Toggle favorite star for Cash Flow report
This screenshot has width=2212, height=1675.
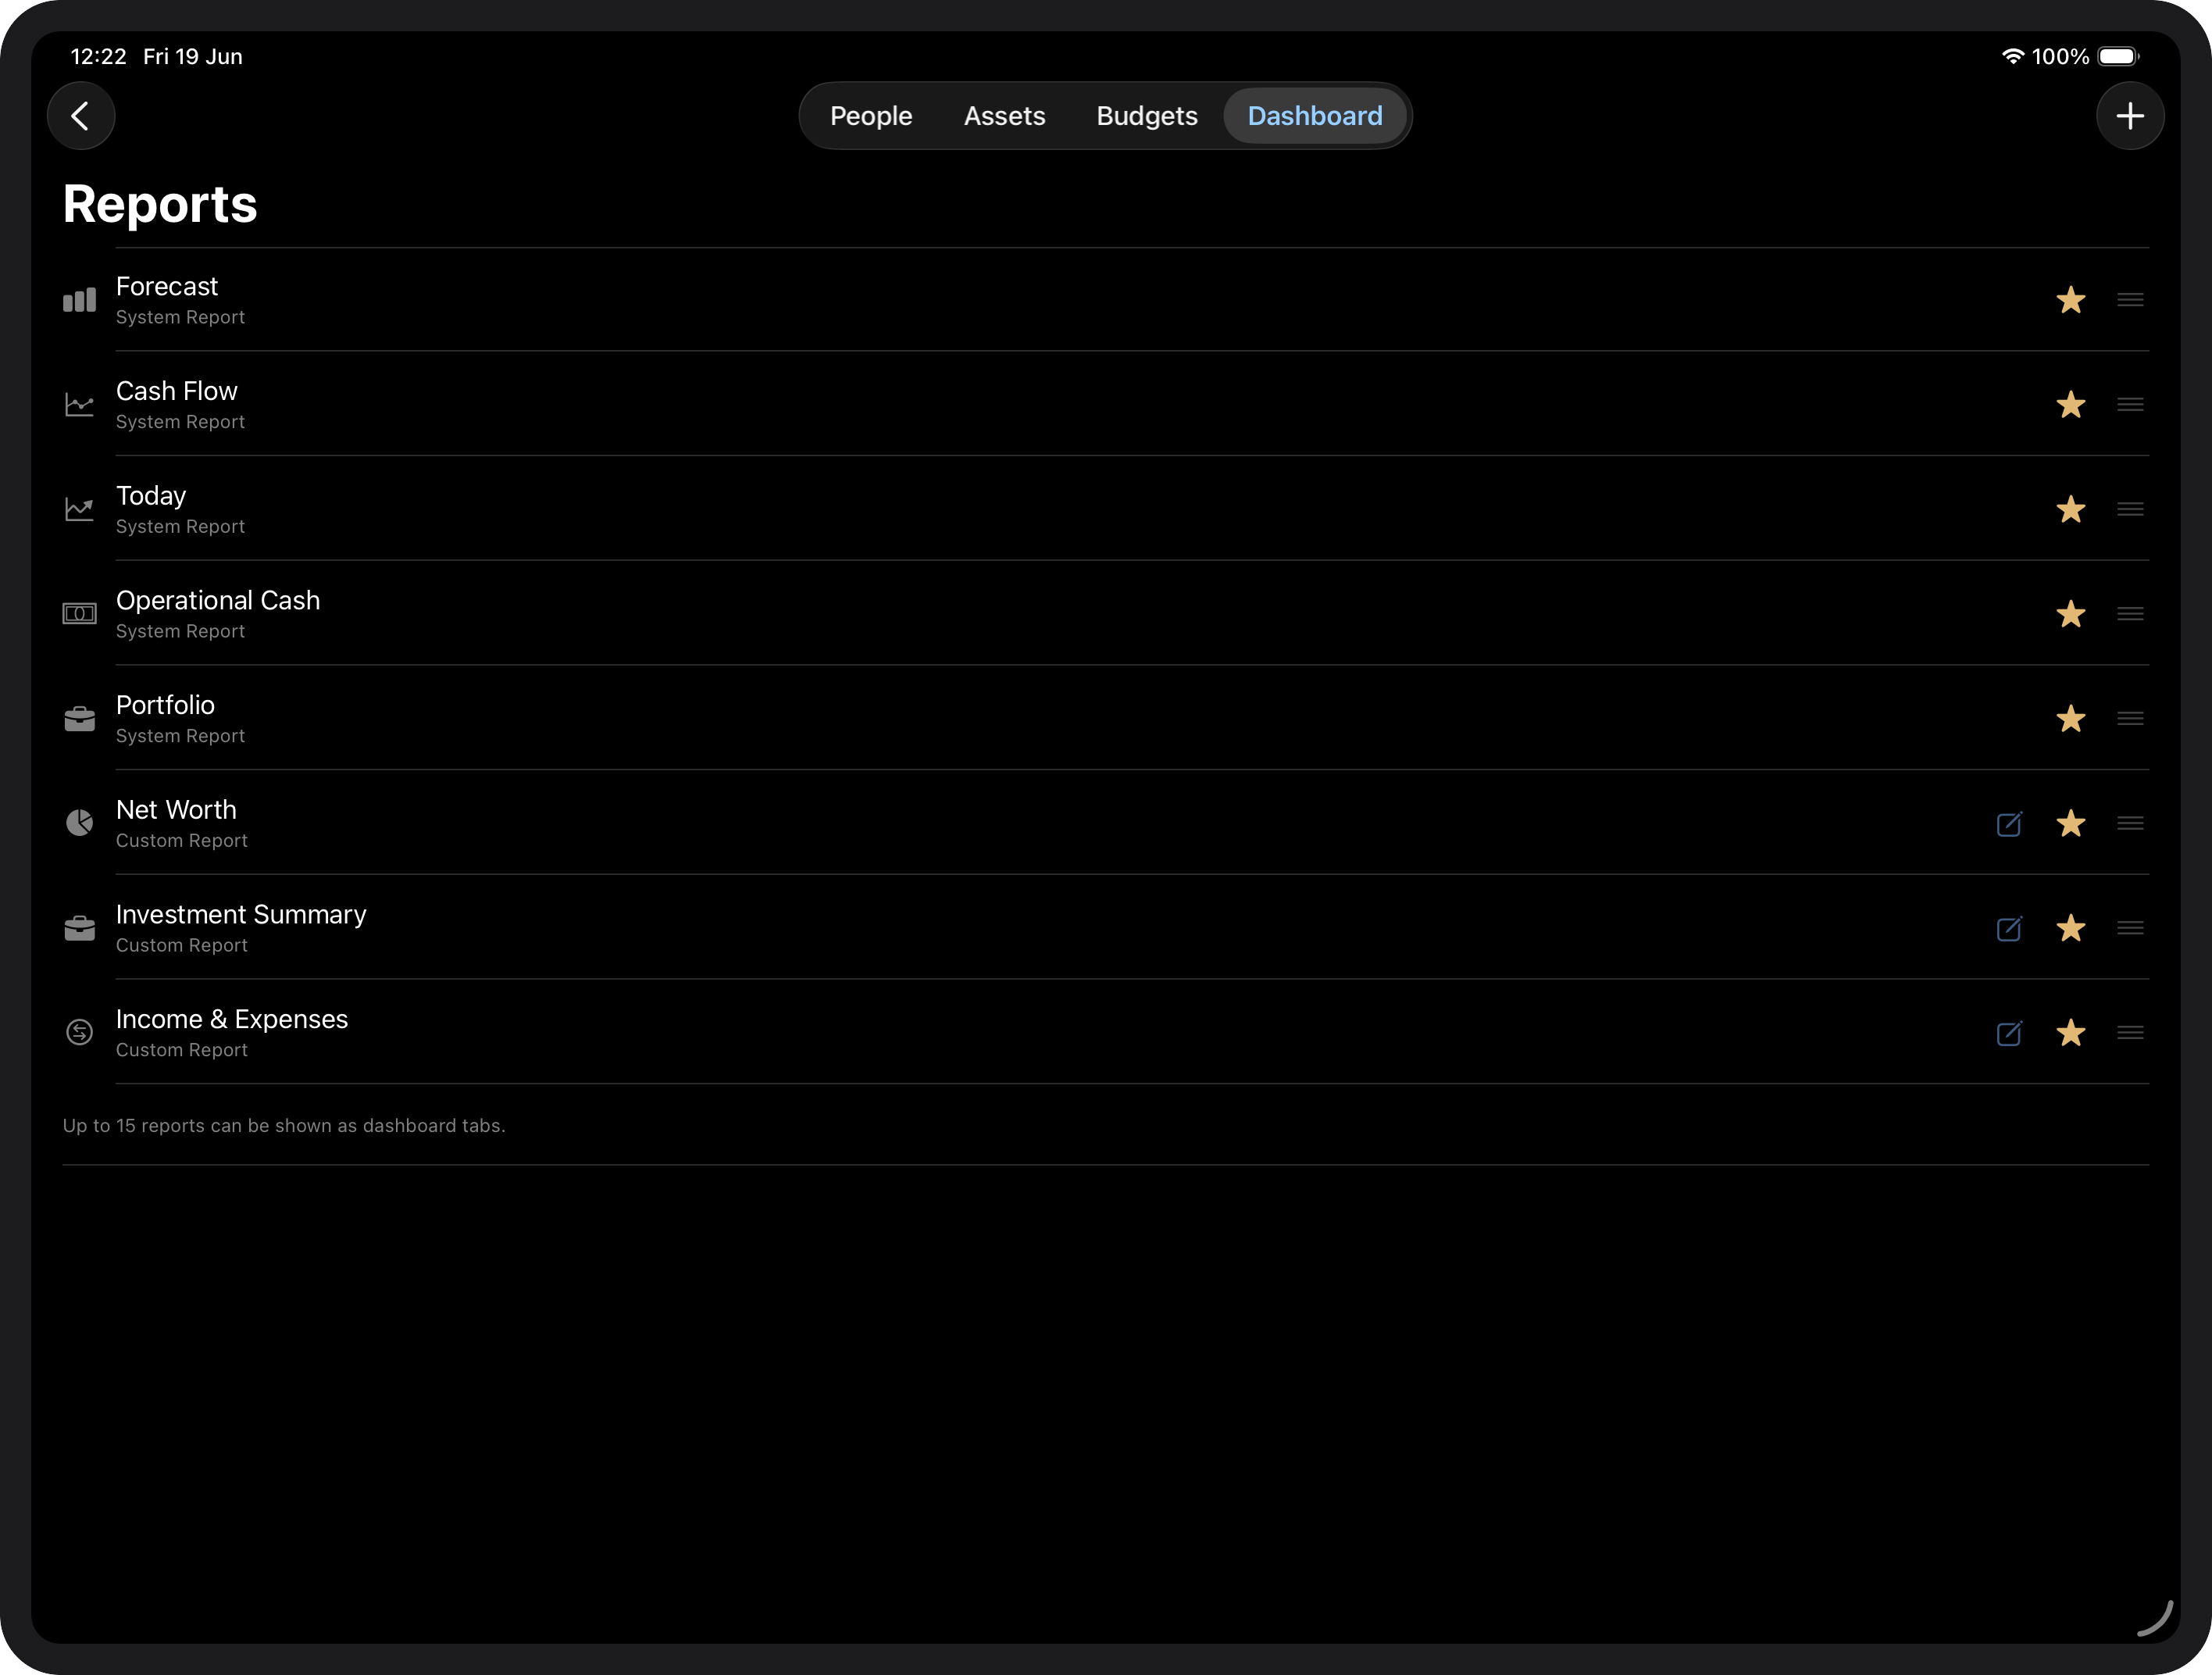(2070, 405)
